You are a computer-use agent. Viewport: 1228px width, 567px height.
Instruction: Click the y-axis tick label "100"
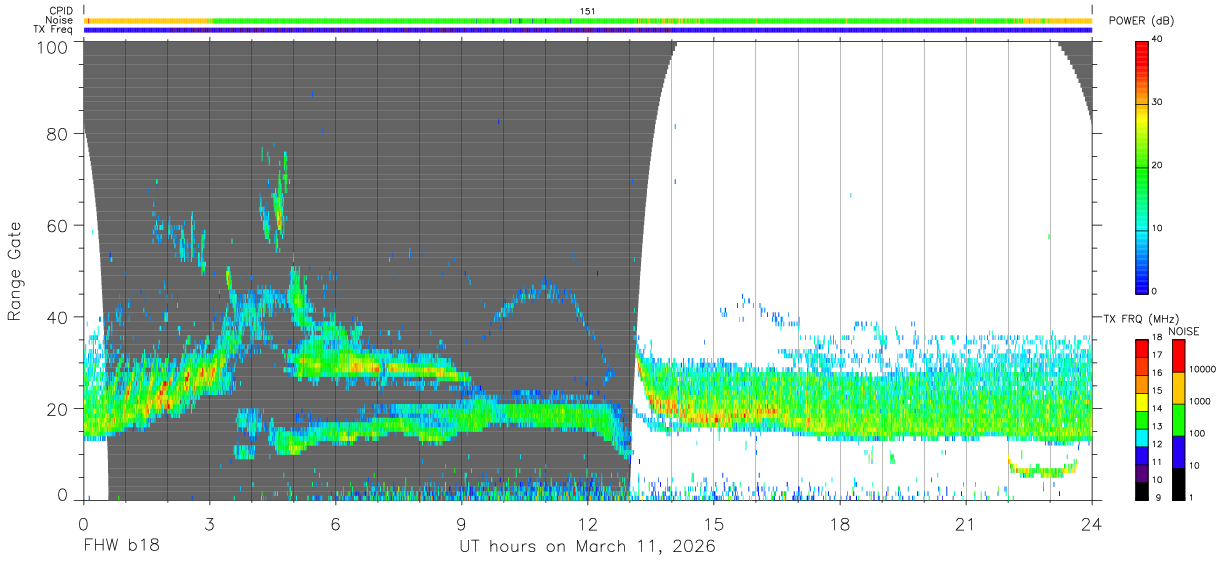(x=53, y=47)
